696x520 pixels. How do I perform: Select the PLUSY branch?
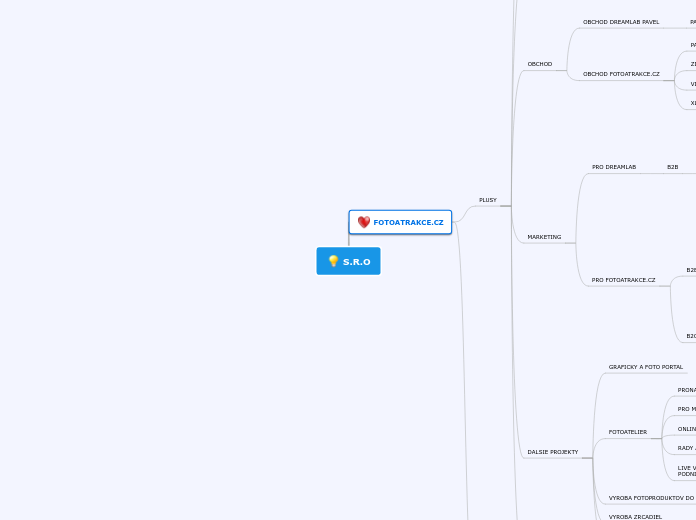488,200
